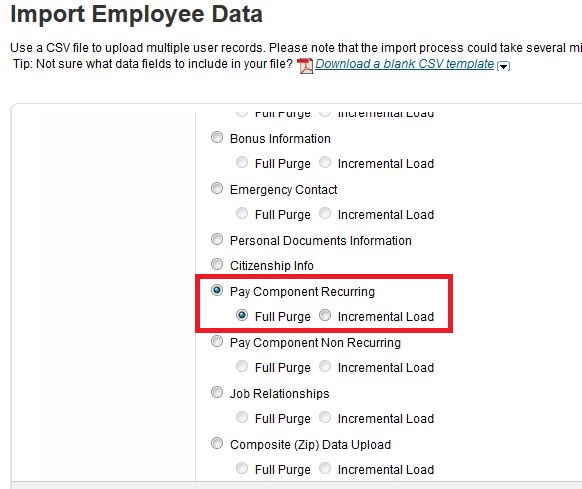This screenshot has height=489, width=582.
Task: Choose Full Purge under Emergency Contact
Action: click(x=242, y=213)
